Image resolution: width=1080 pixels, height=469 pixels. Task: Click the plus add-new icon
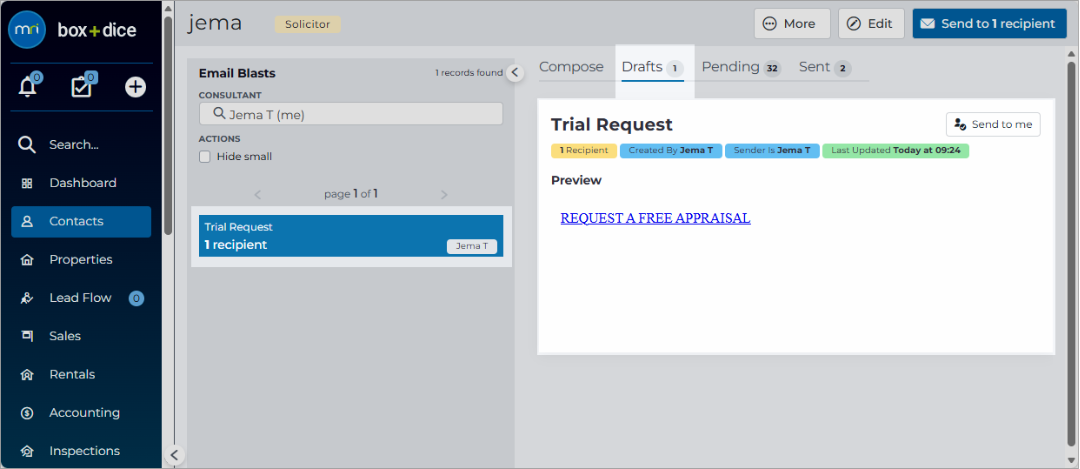point(135,87)
